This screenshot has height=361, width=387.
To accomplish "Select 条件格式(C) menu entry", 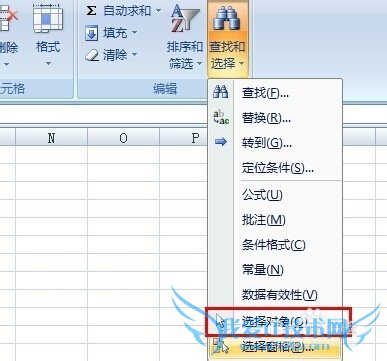I will click(275, 245).
